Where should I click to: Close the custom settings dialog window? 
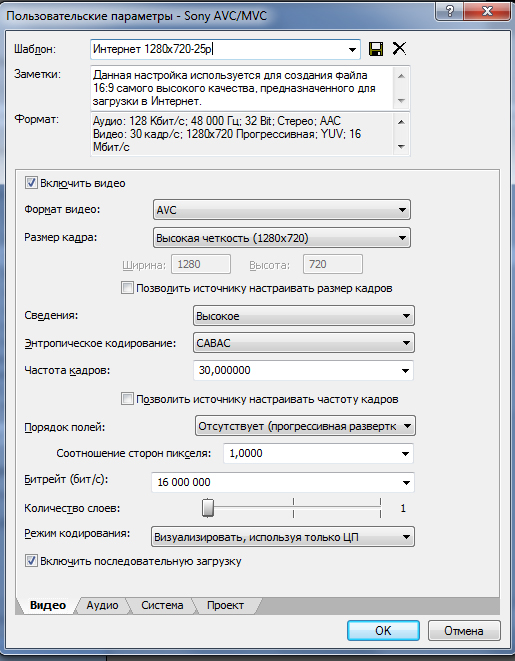coord(487,11)
